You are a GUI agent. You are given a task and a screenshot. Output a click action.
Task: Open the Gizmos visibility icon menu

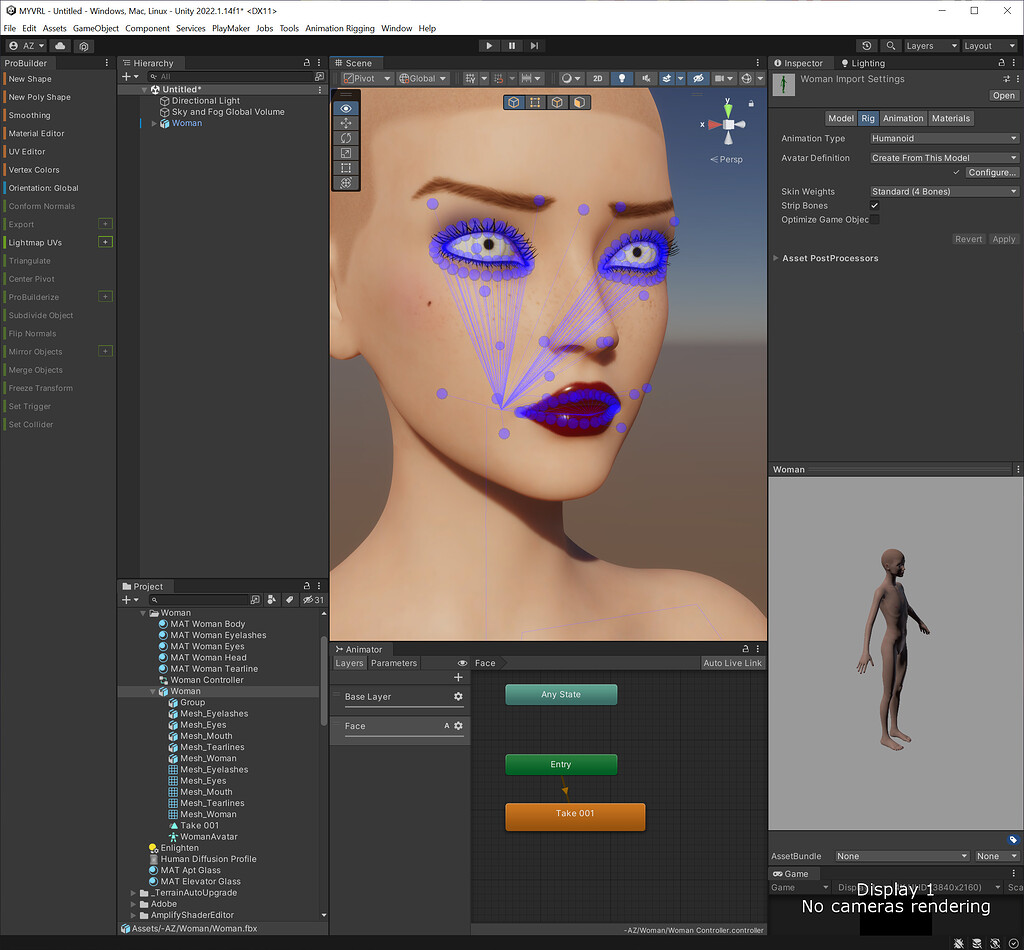(x=746, y=78)
